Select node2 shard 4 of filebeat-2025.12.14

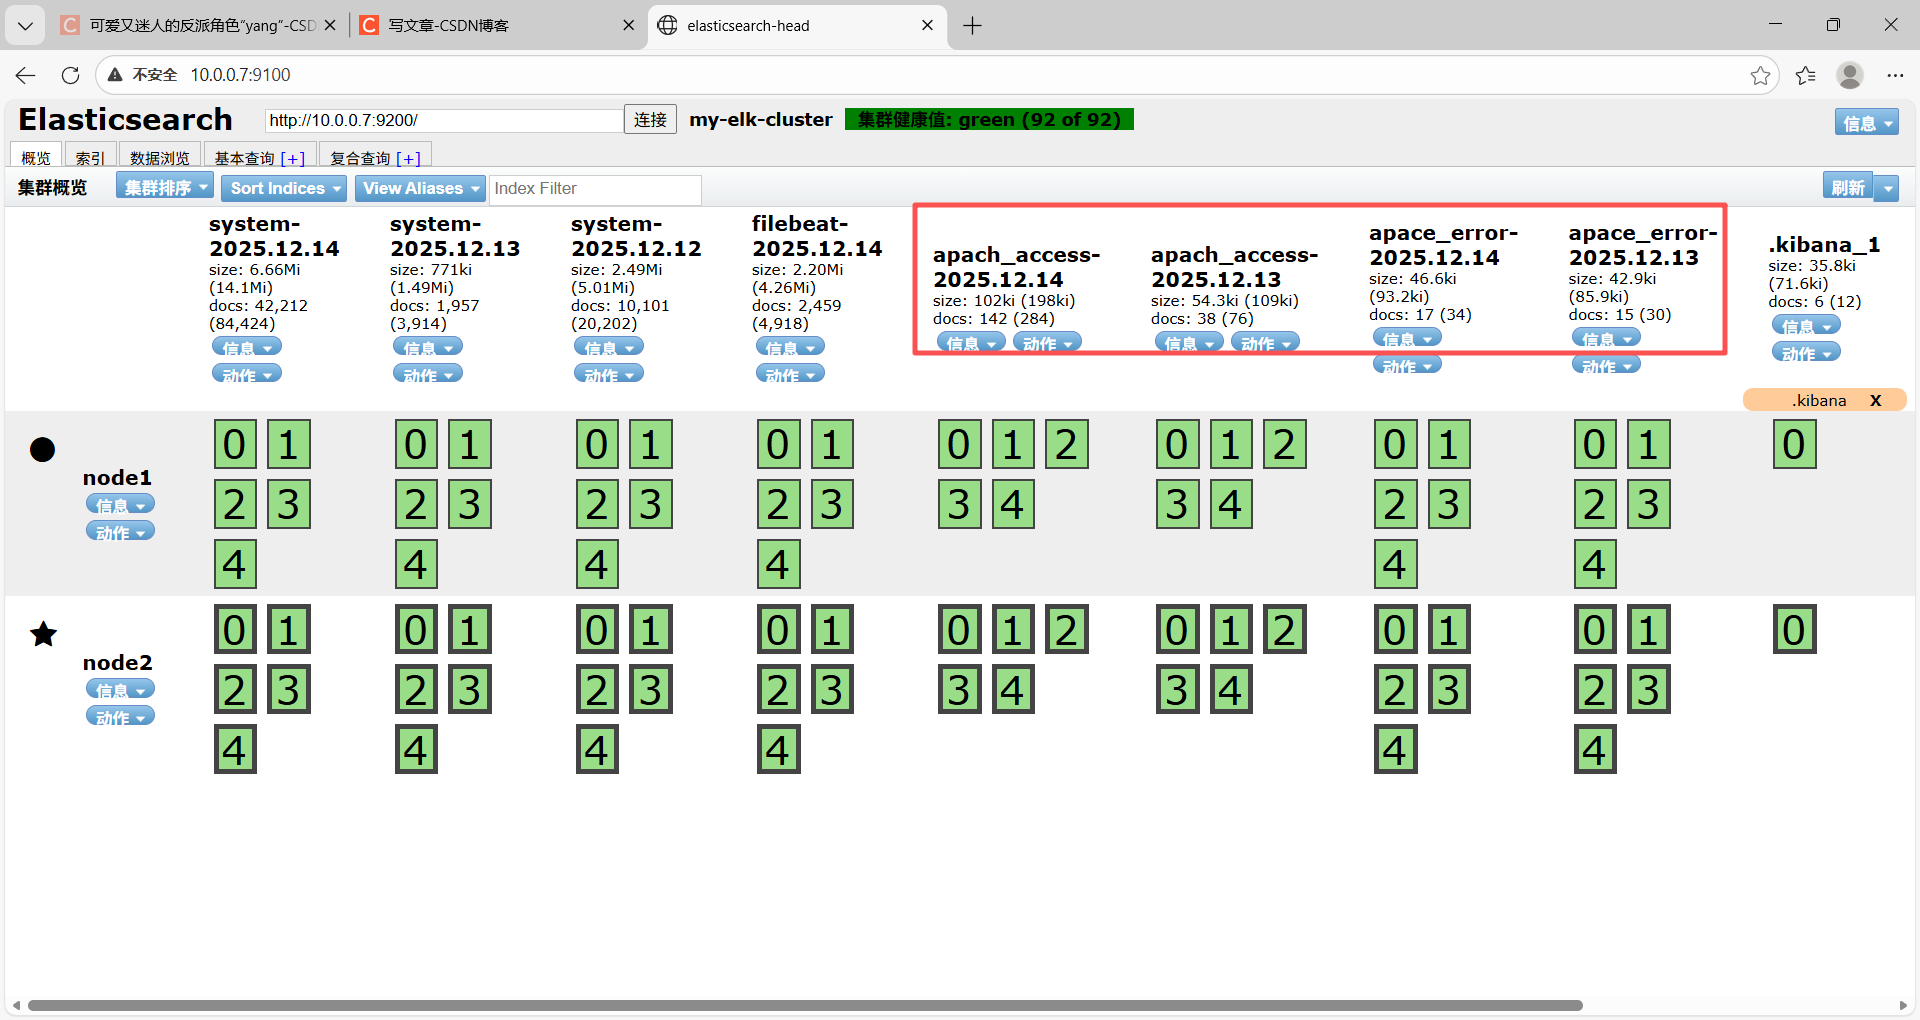tap(778, 750)
